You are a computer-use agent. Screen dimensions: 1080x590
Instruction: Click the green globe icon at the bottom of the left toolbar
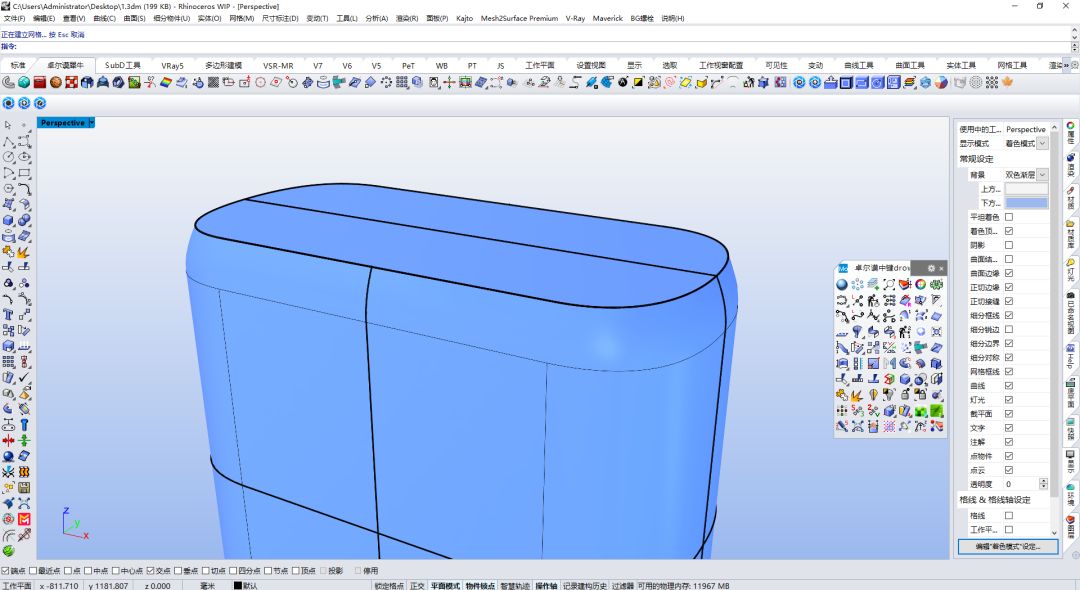pos(8,550)
